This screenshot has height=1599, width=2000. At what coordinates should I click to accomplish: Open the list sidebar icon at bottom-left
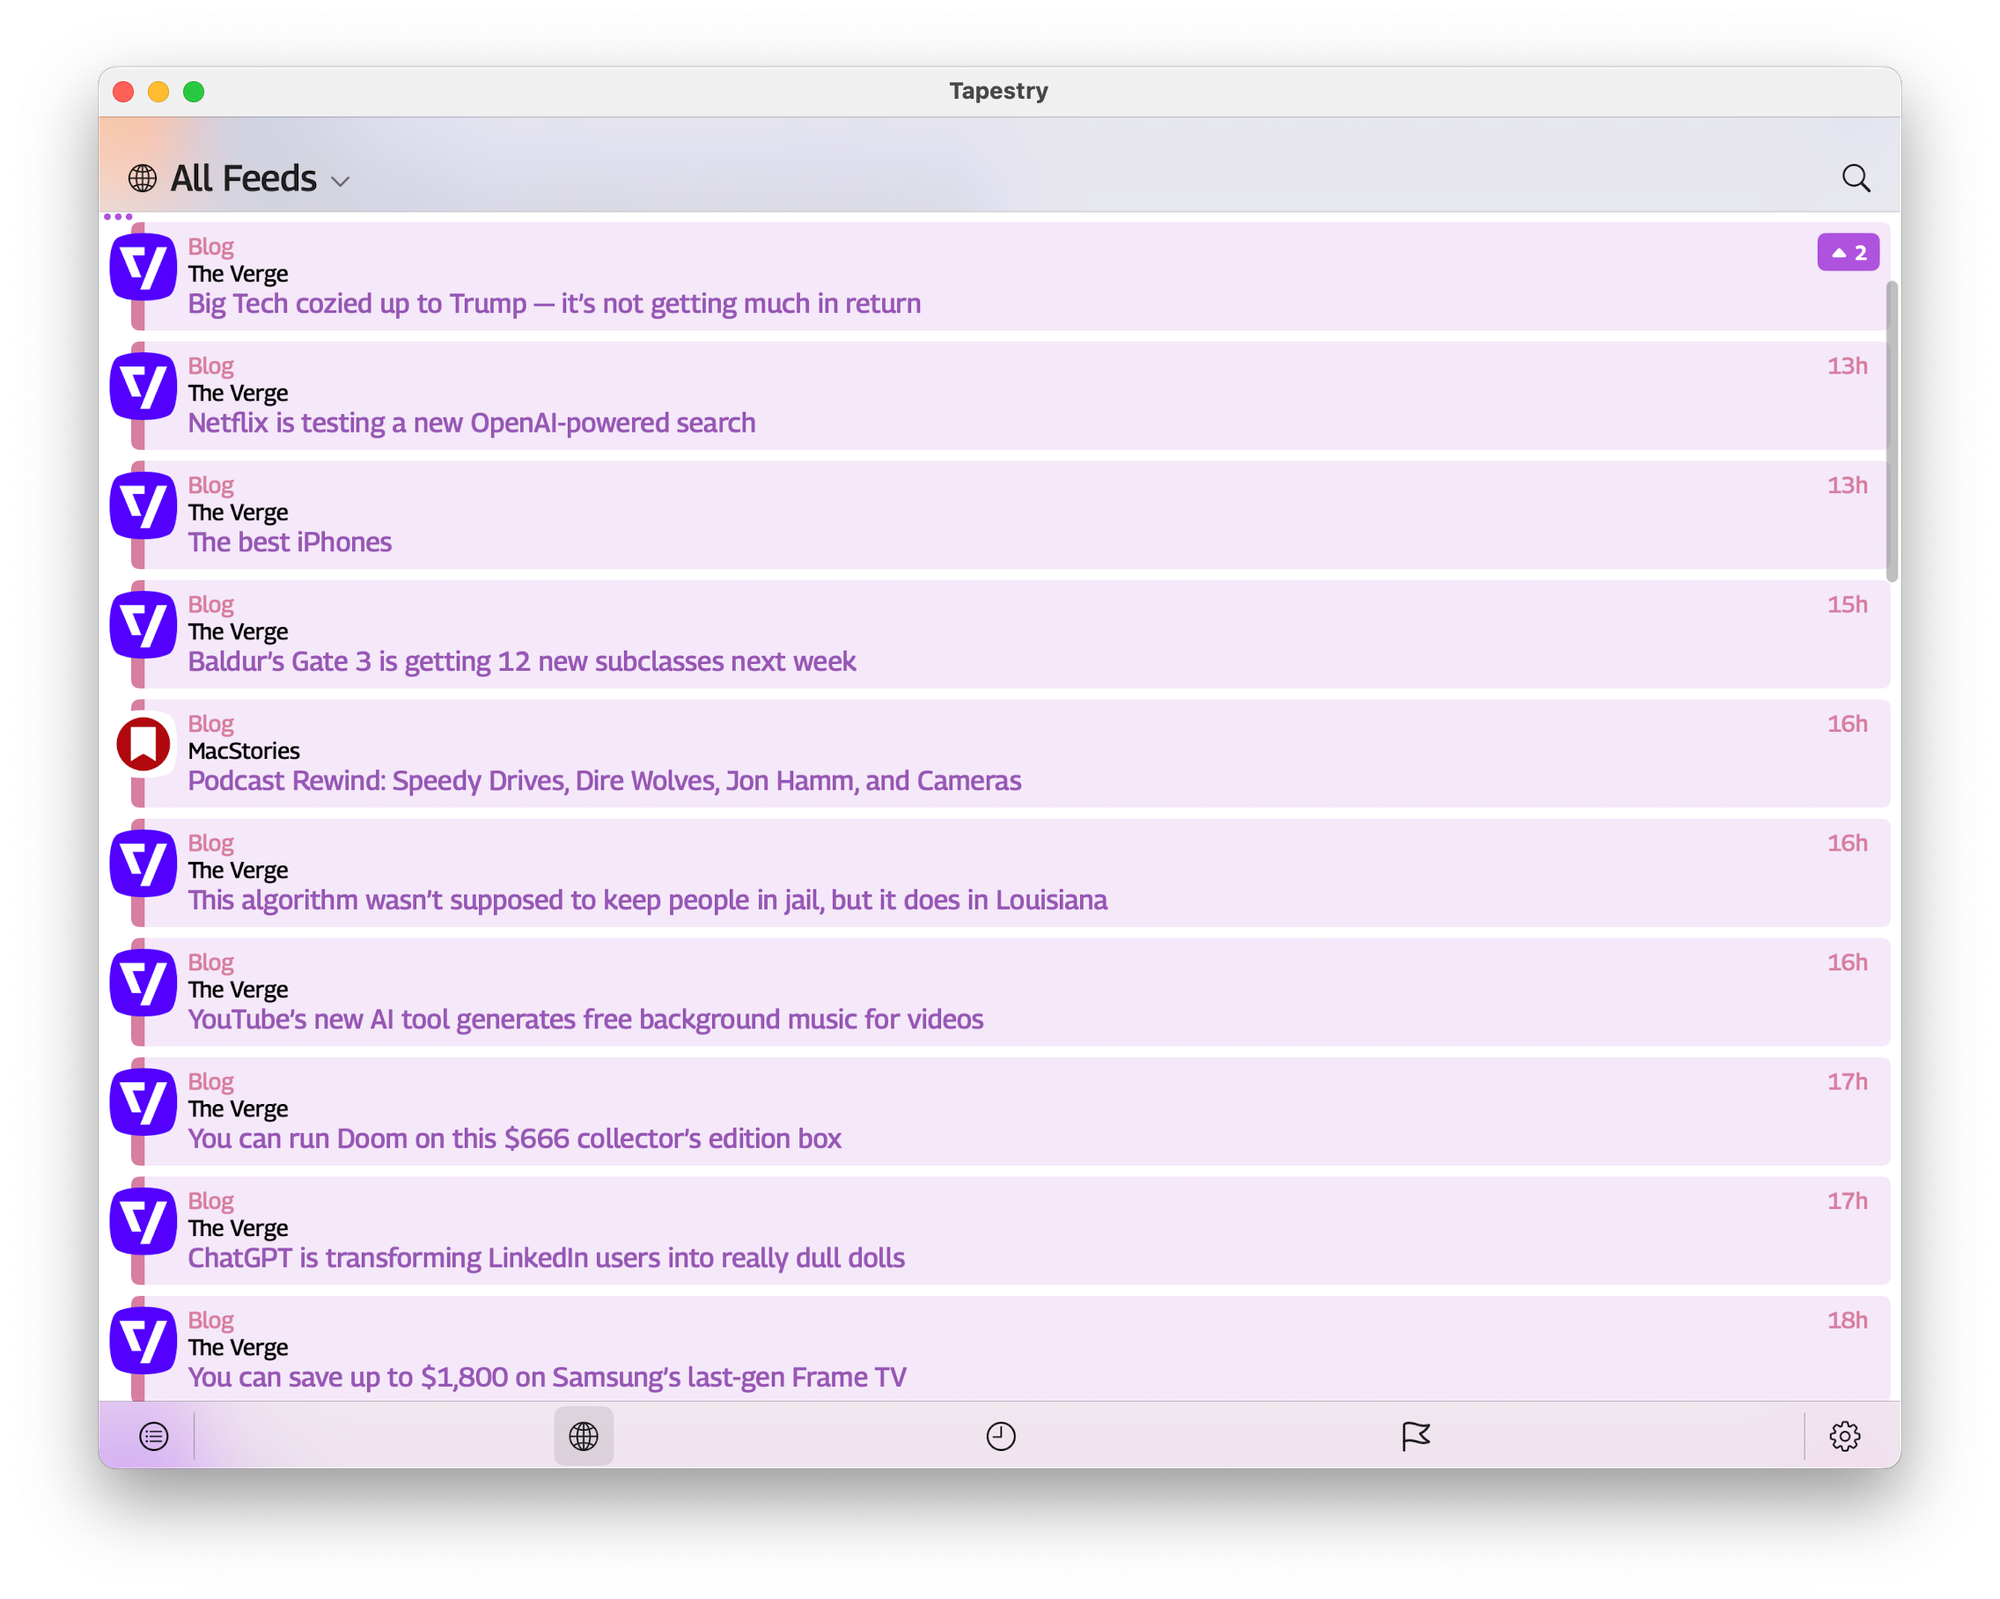[x=153, y=1436]
